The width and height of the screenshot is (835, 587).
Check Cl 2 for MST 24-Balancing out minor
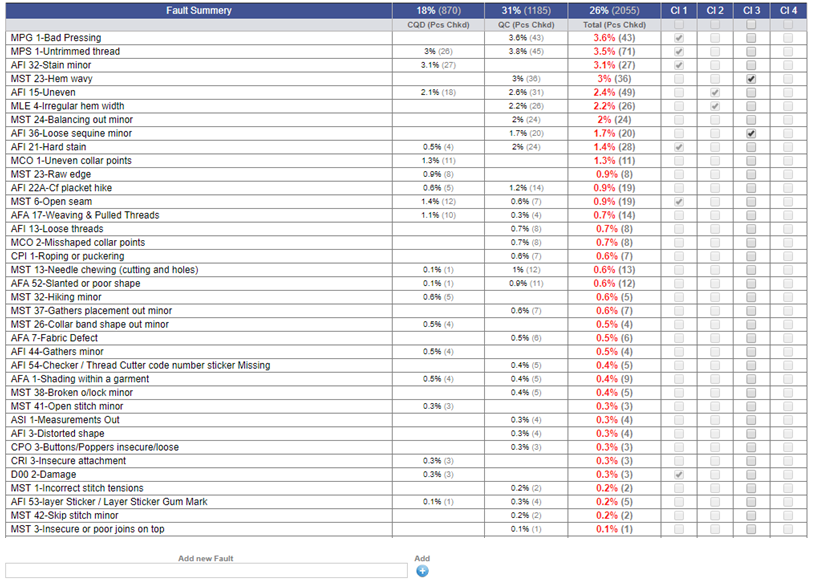tap(715, 119)
